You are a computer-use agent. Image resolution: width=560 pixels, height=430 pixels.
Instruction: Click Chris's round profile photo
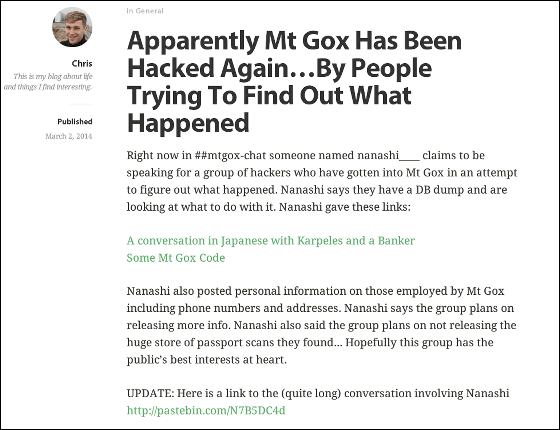[72, 27]
